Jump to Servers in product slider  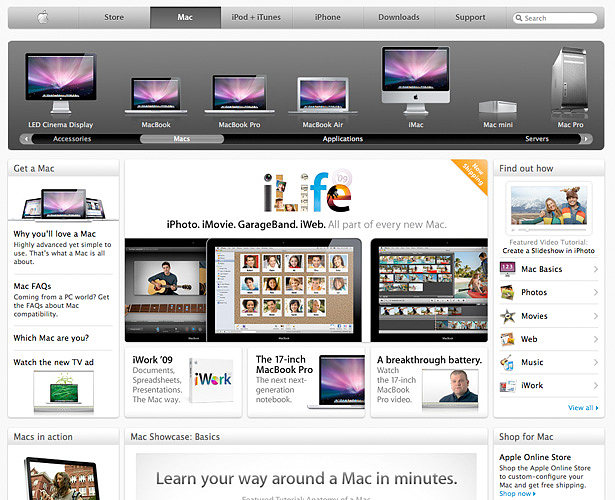click(537, 139)
